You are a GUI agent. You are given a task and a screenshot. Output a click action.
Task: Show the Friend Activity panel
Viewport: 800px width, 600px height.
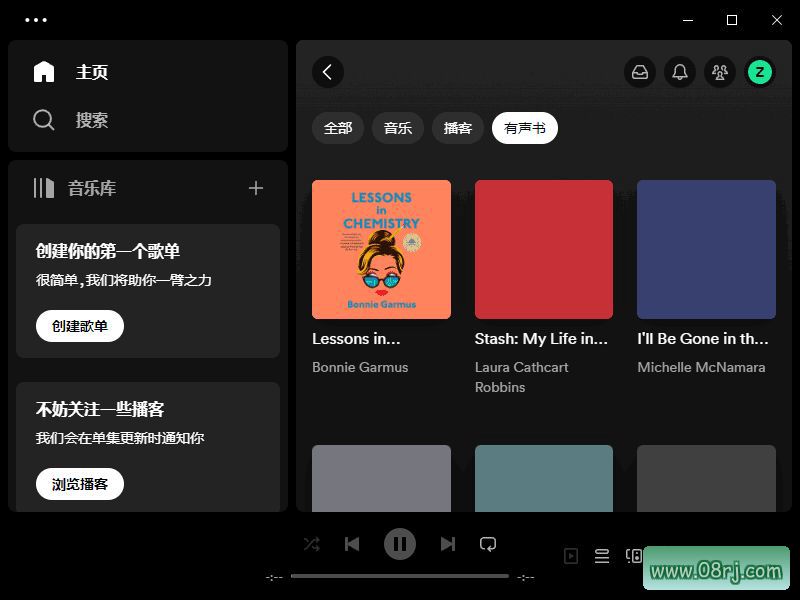pyautogui.click(x=720, y=72)
